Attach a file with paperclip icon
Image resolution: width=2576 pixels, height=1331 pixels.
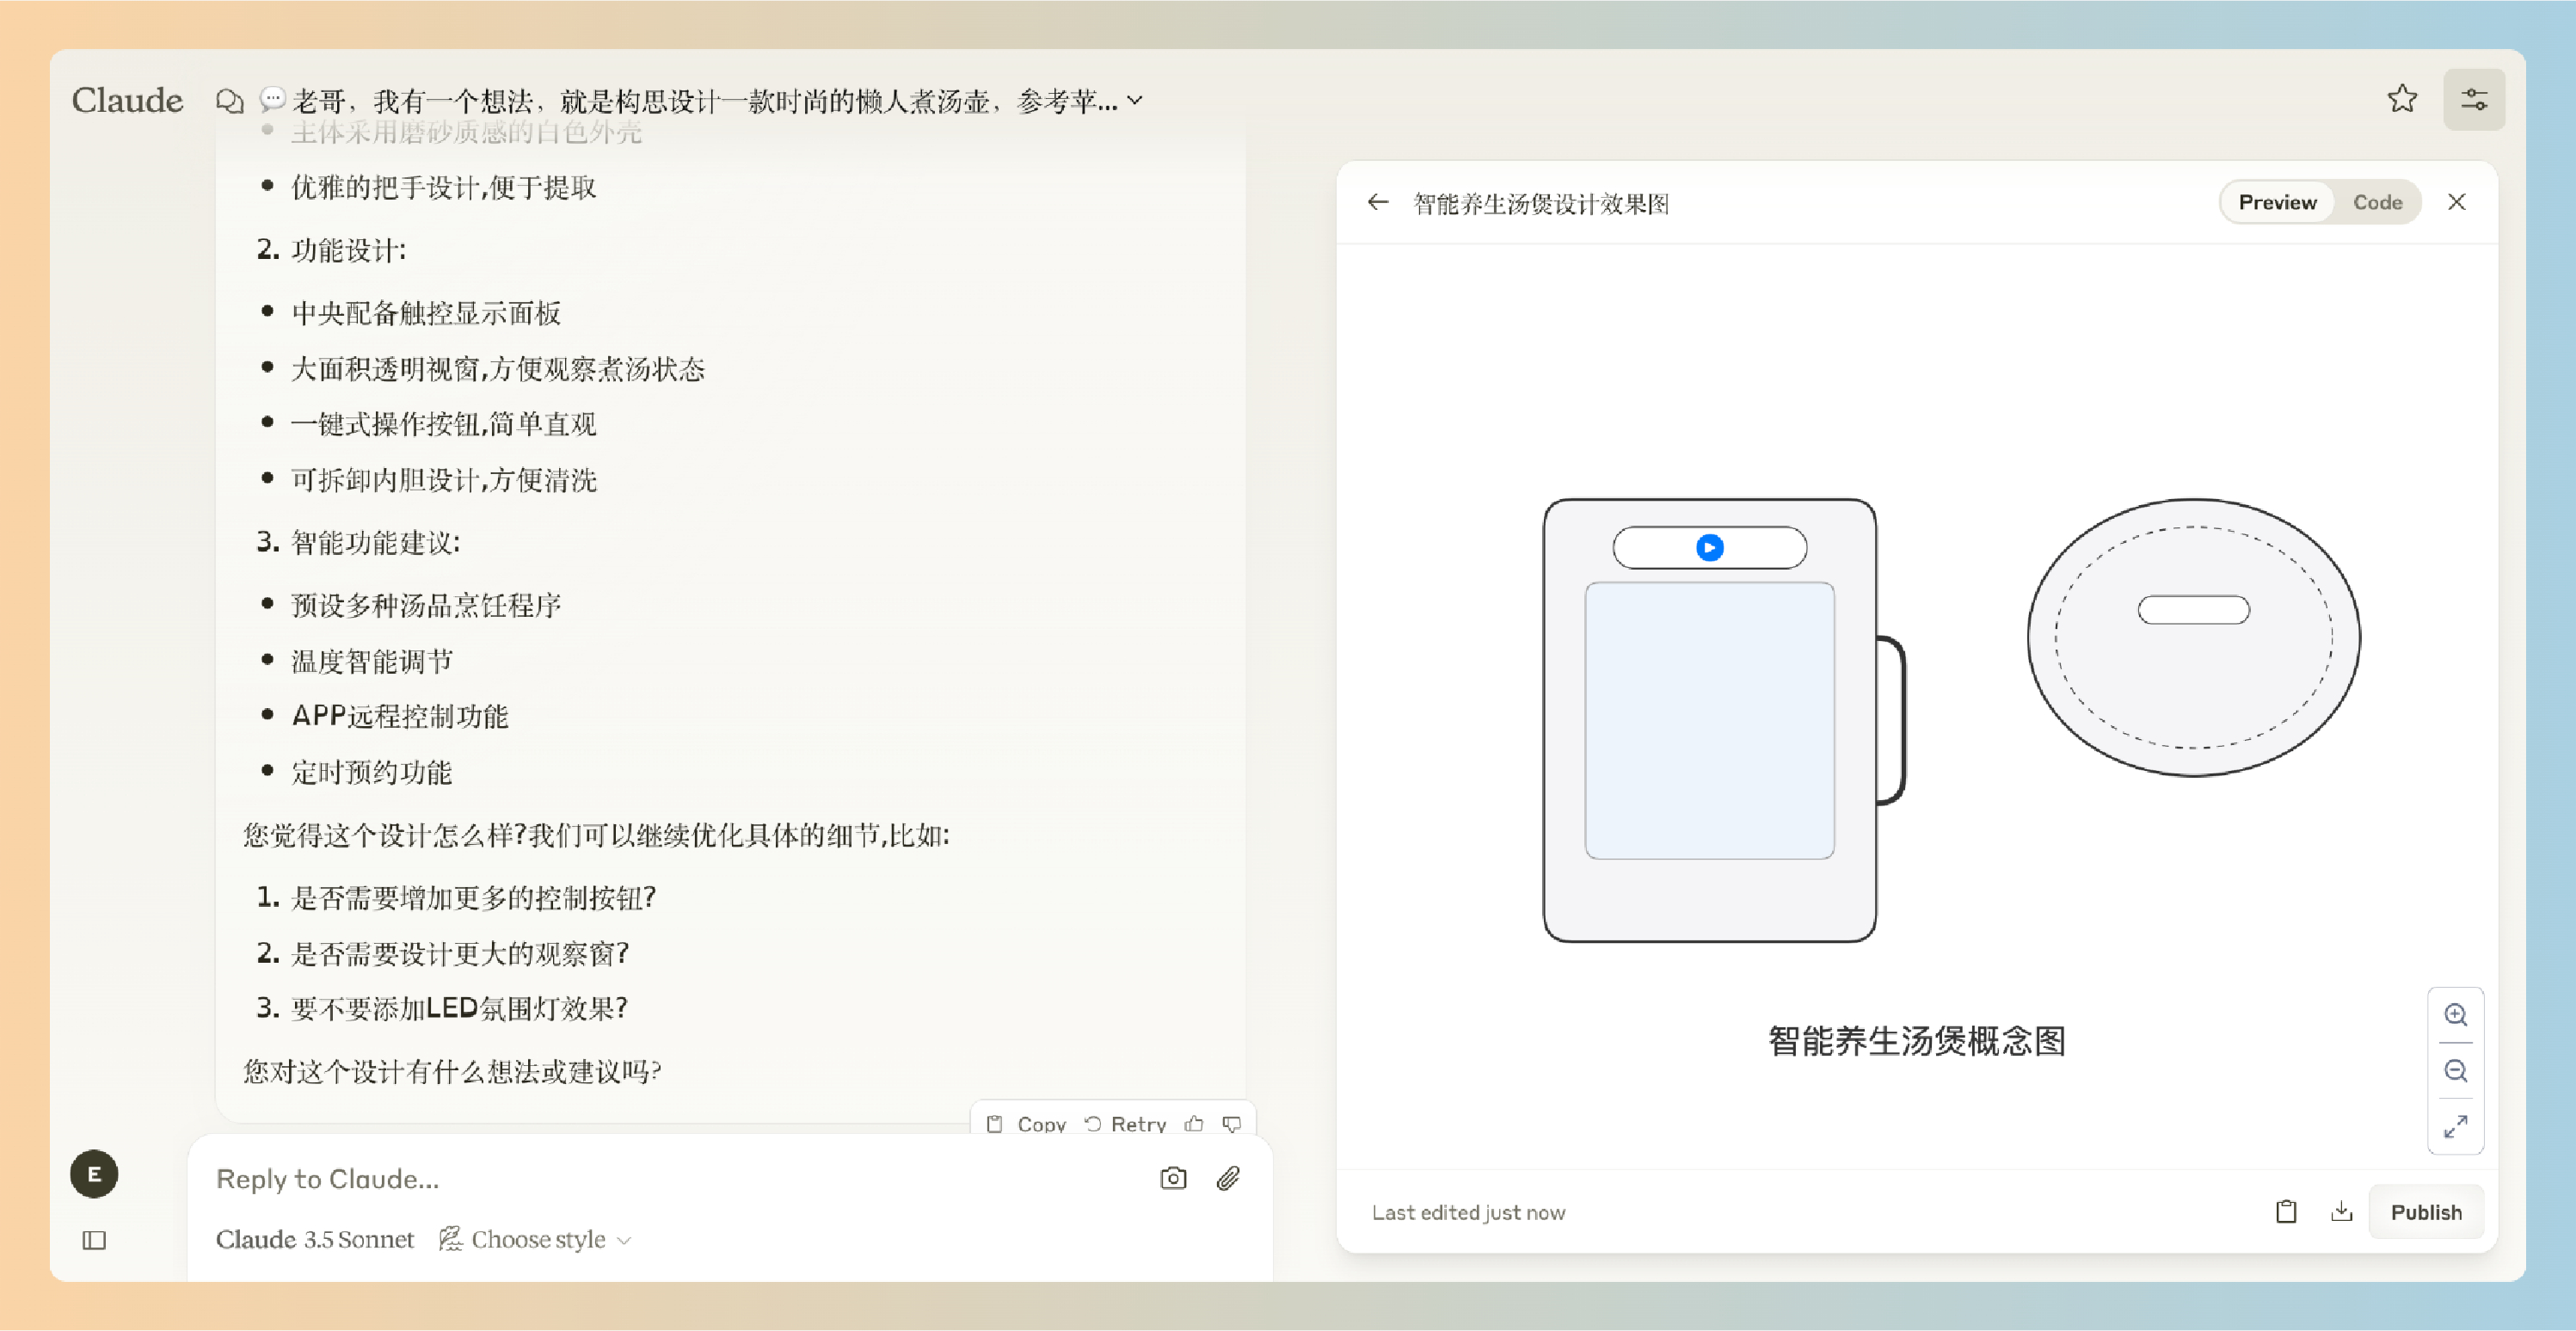point(1228,1178)
